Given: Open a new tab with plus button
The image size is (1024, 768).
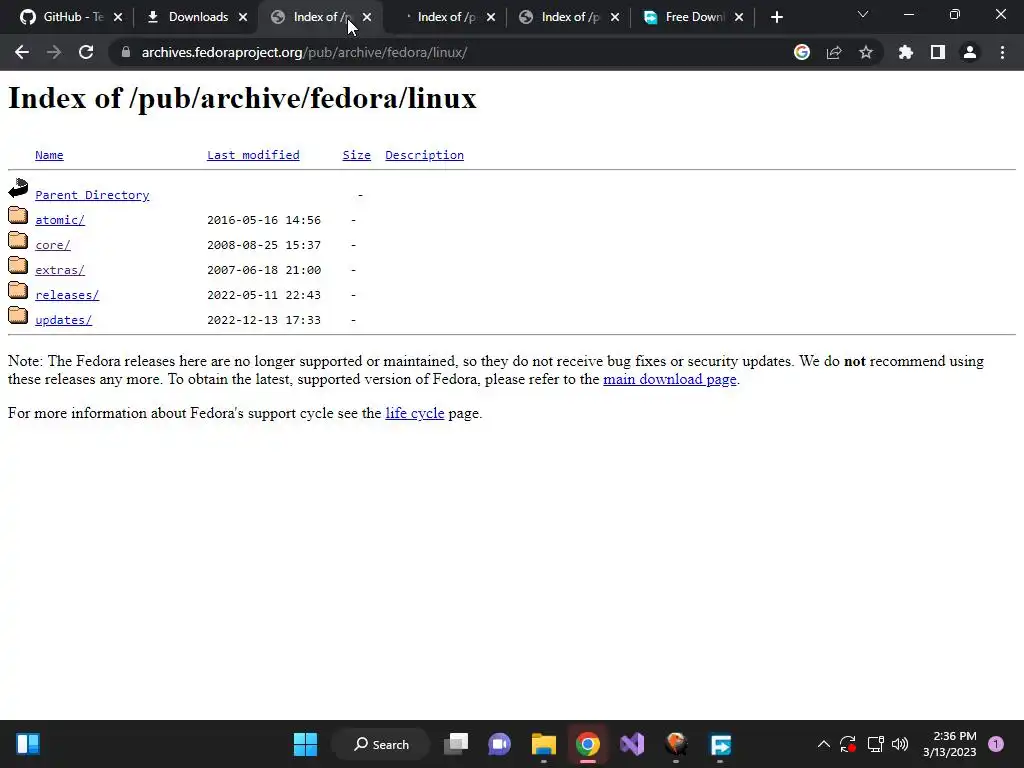Looking at the screenshot, I should pos(776,17).
